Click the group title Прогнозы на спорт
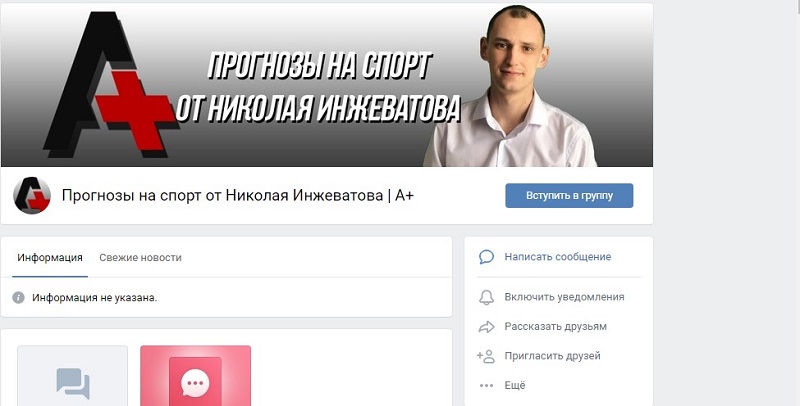The image size is (800, 406). [x=237, y=195]
